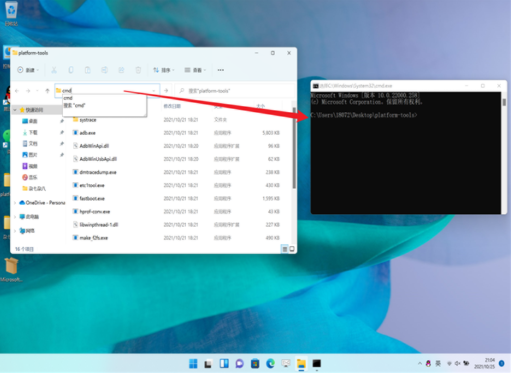Select Downloads in the Quick access sidebar
The width and height of the screenshot is (511, 374).
33,132
